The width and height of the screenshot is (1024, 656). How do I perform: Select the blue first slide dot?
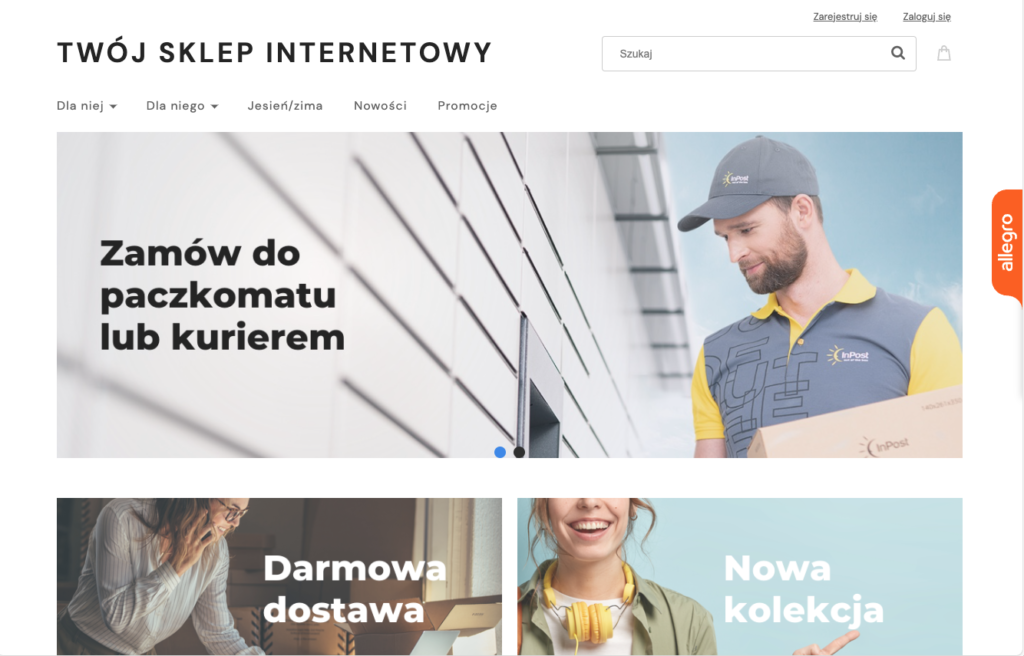[x=500, y=452]
